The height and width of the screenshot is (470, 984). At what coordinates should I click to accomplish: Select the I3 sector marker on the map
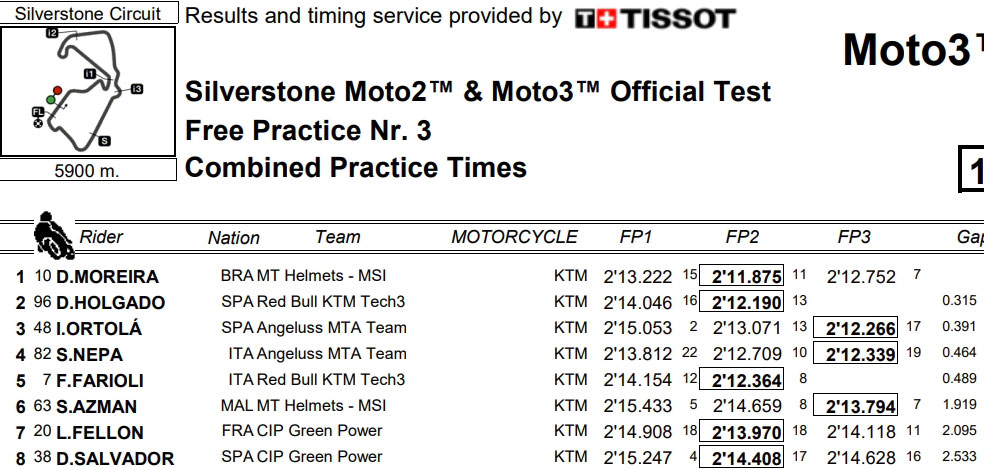pyautogui.click(x=137, y=90)
